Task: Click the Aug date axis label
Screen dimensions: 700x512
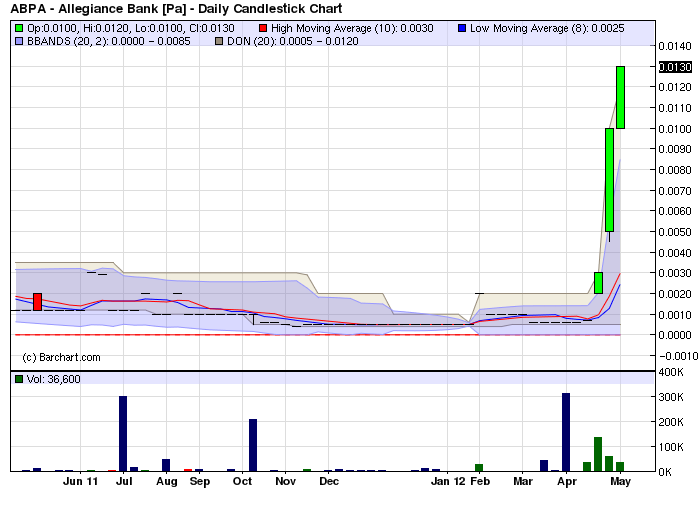Action: point(167,481)
